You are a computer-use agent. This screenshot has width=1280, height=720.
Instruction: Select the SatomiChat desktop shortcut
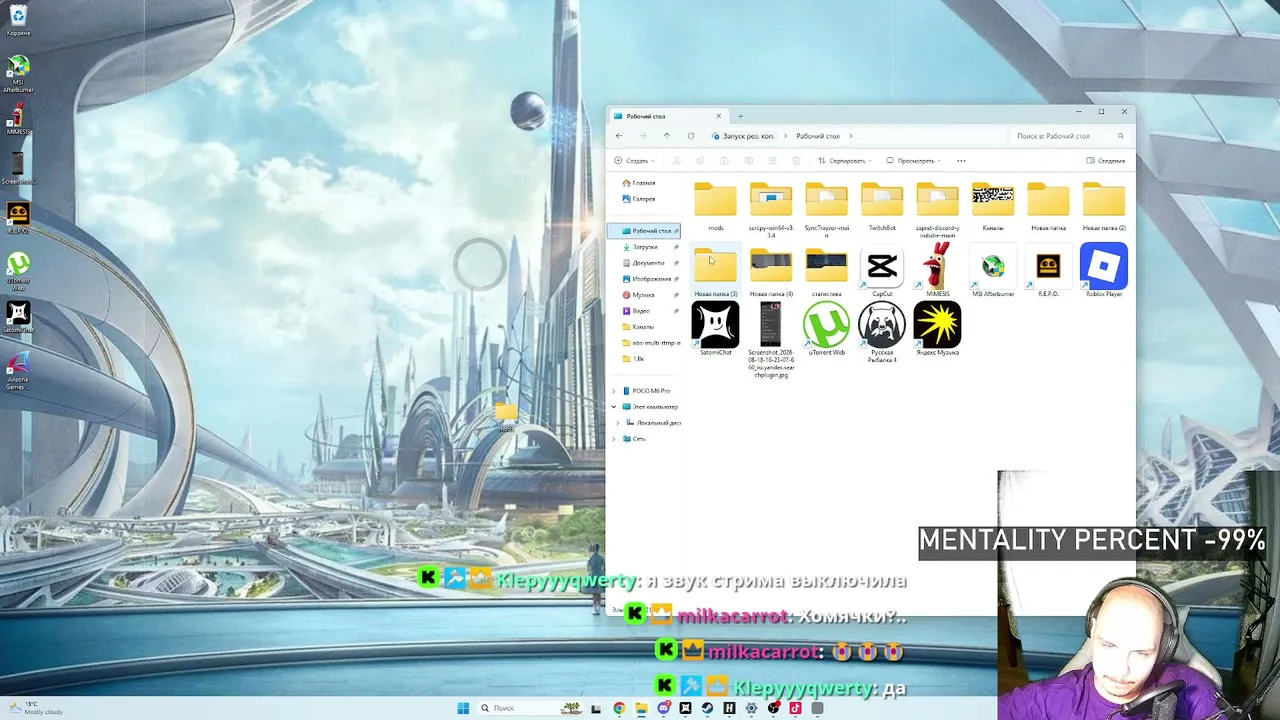18,317
